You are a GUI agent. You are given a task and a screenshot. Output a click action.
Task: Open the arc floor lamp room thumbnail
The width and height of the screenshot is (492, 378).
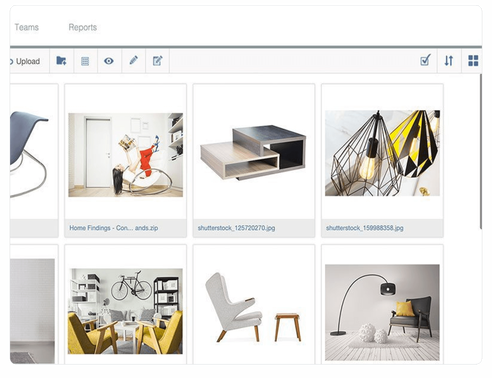coord(382,312)
